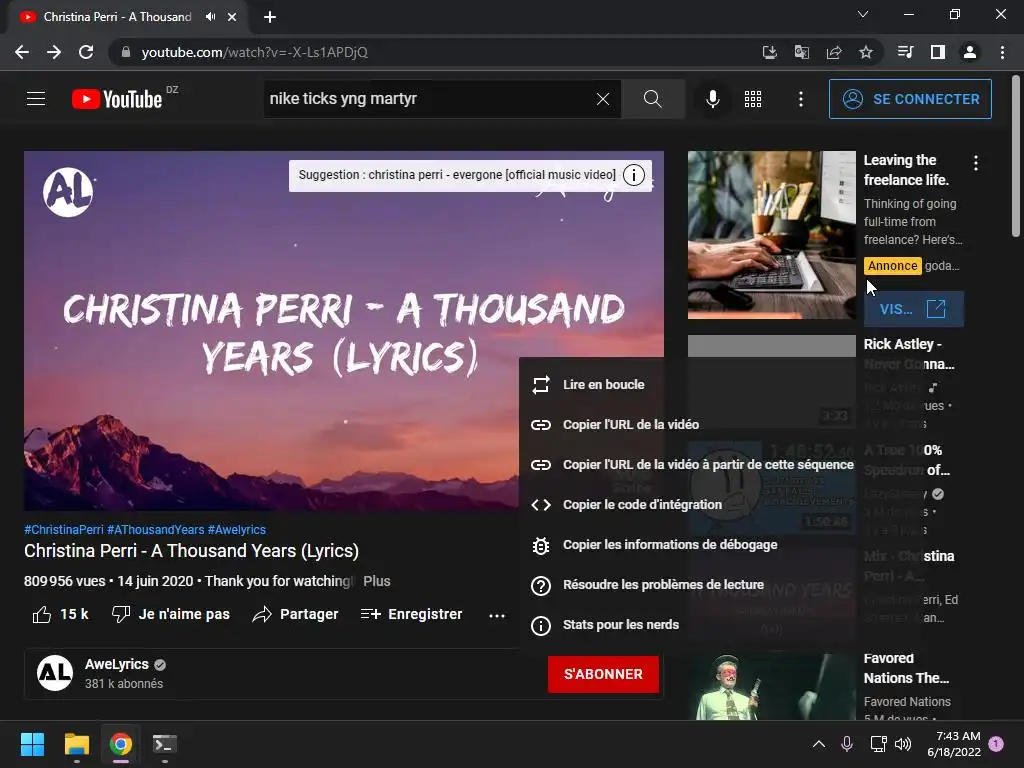Open the Chrome three-dot menu
Image resolution: width=1024 pixels, height=768 pixels.
[x=1002, y=52]
